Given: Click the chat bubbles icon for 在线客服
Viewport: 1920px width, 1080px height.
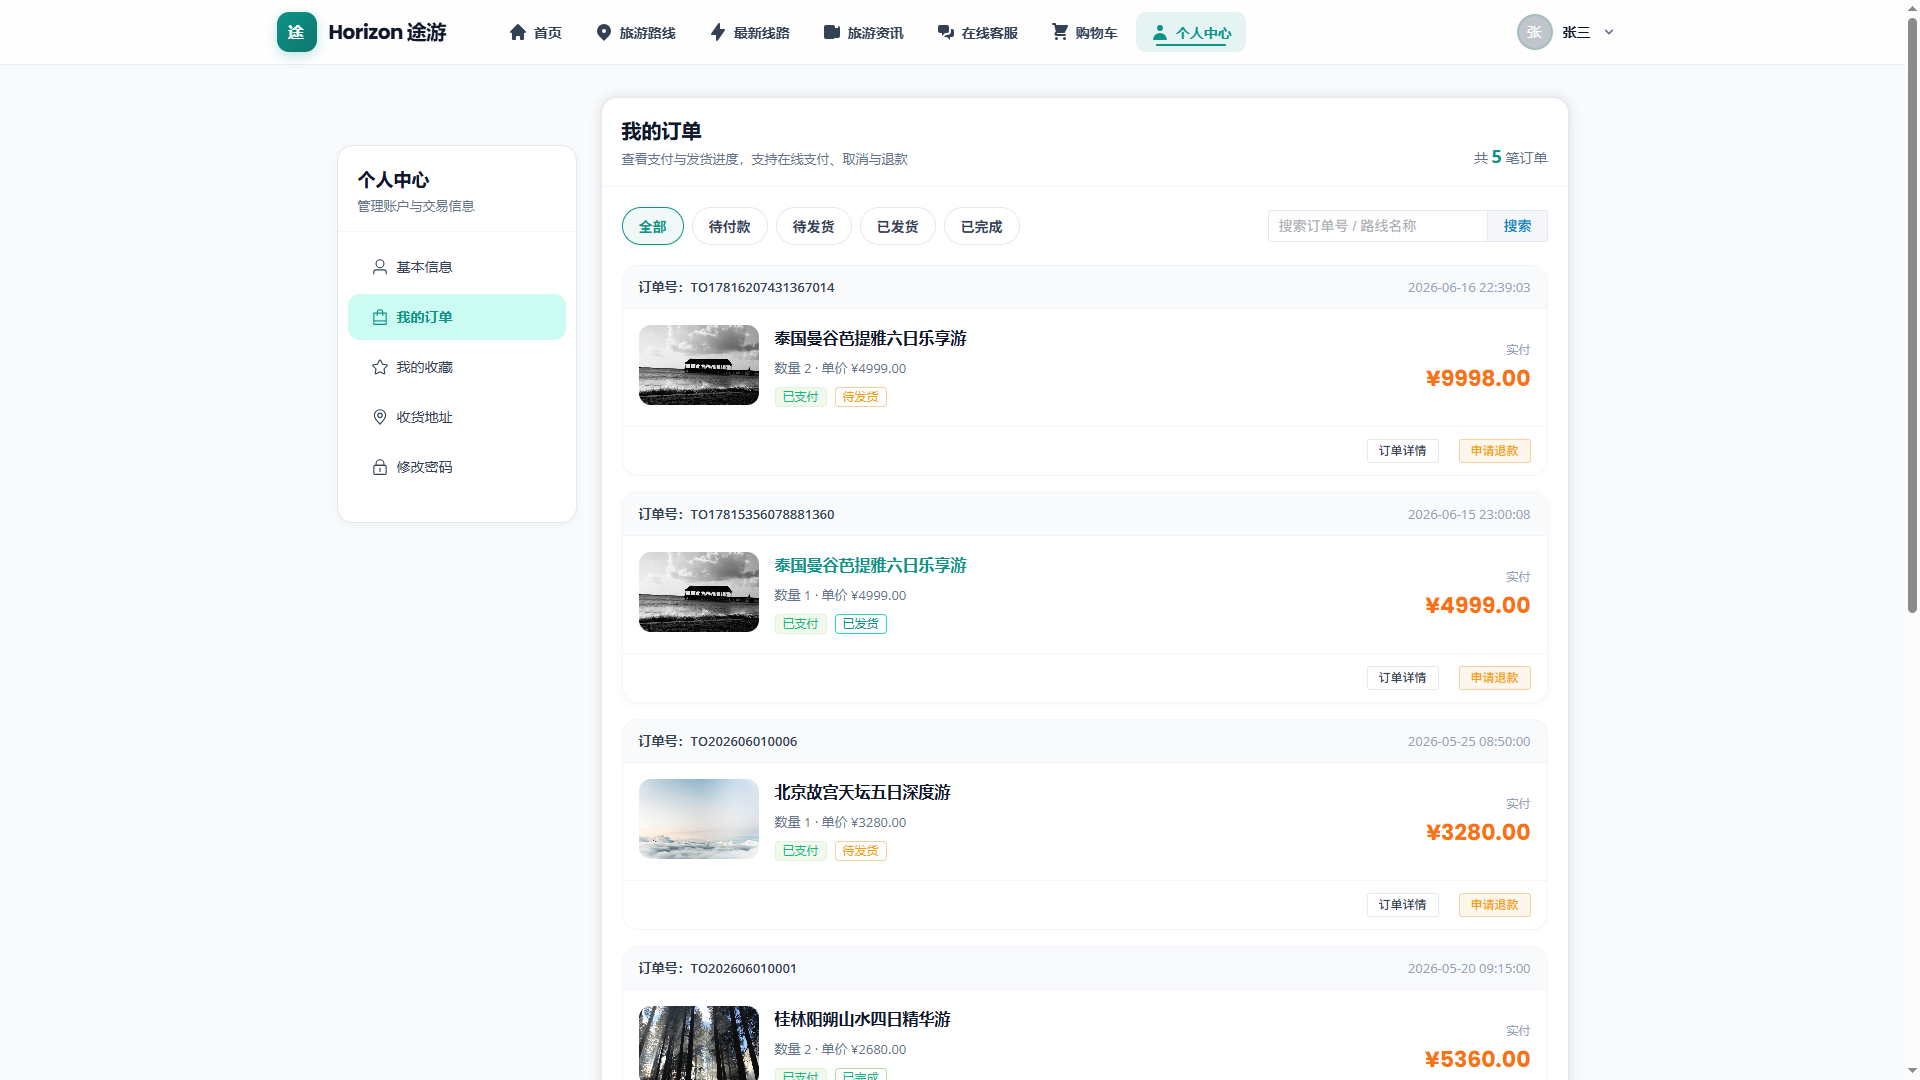Looking at the screenshot, I should (946, 32).
